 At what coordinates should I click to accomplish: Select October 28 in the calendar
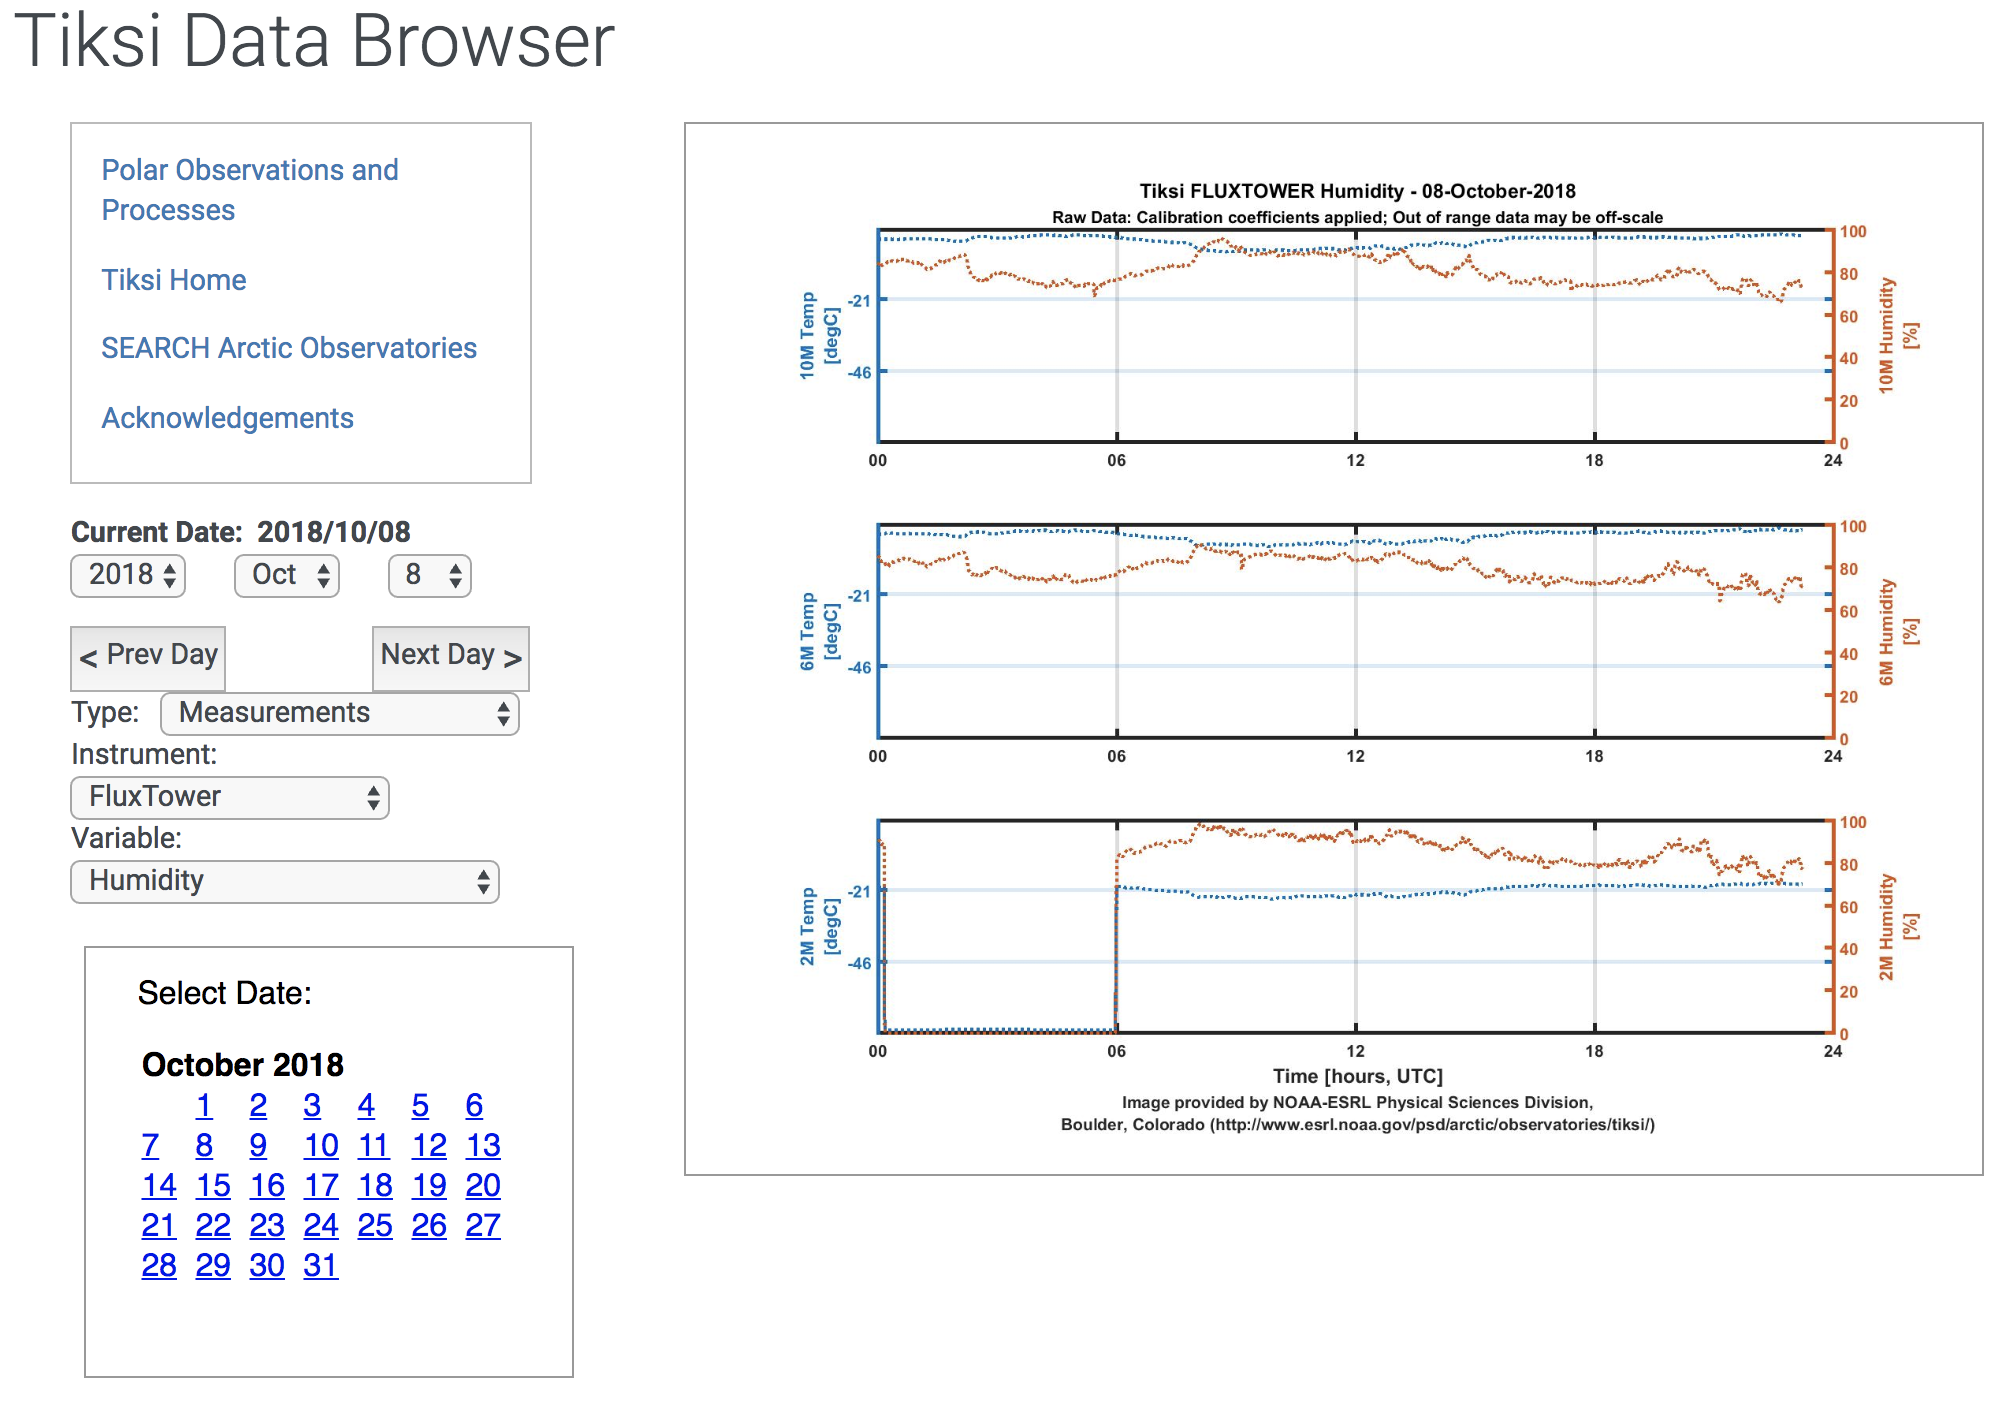(159, 1266)
